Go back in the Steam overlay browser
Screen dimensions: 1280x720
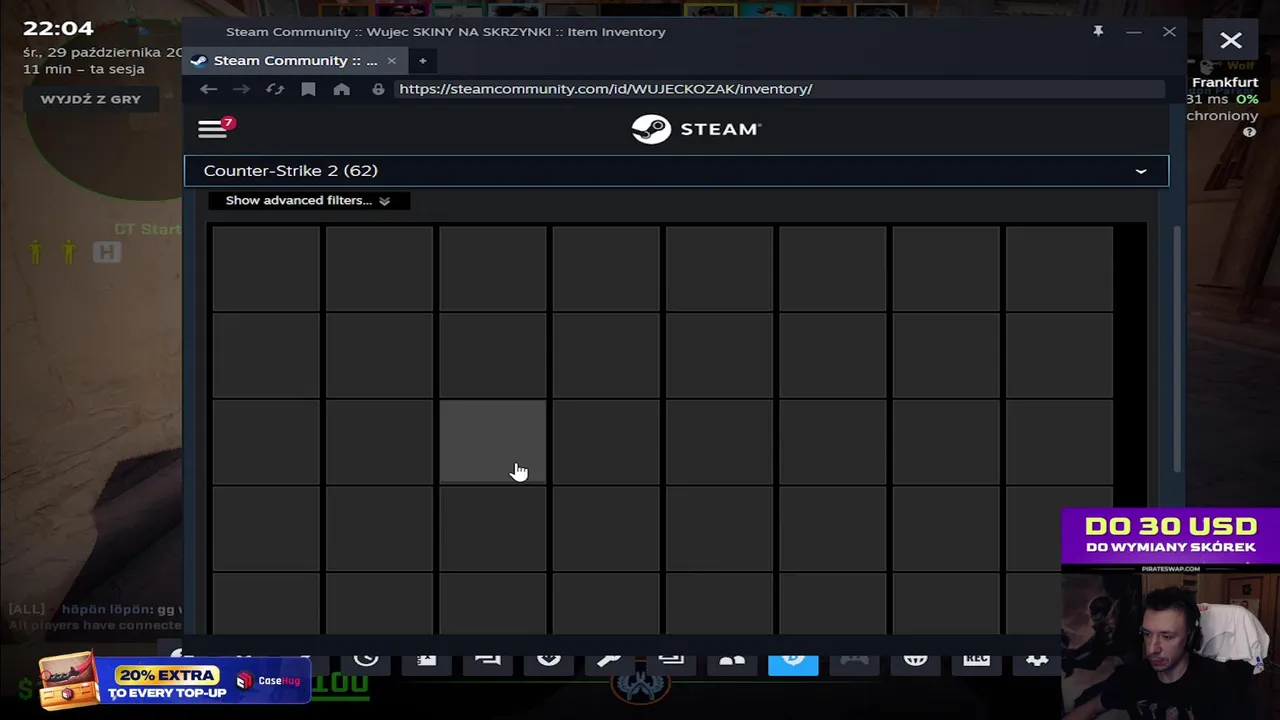pyautogui.click(x=208, y=89)
